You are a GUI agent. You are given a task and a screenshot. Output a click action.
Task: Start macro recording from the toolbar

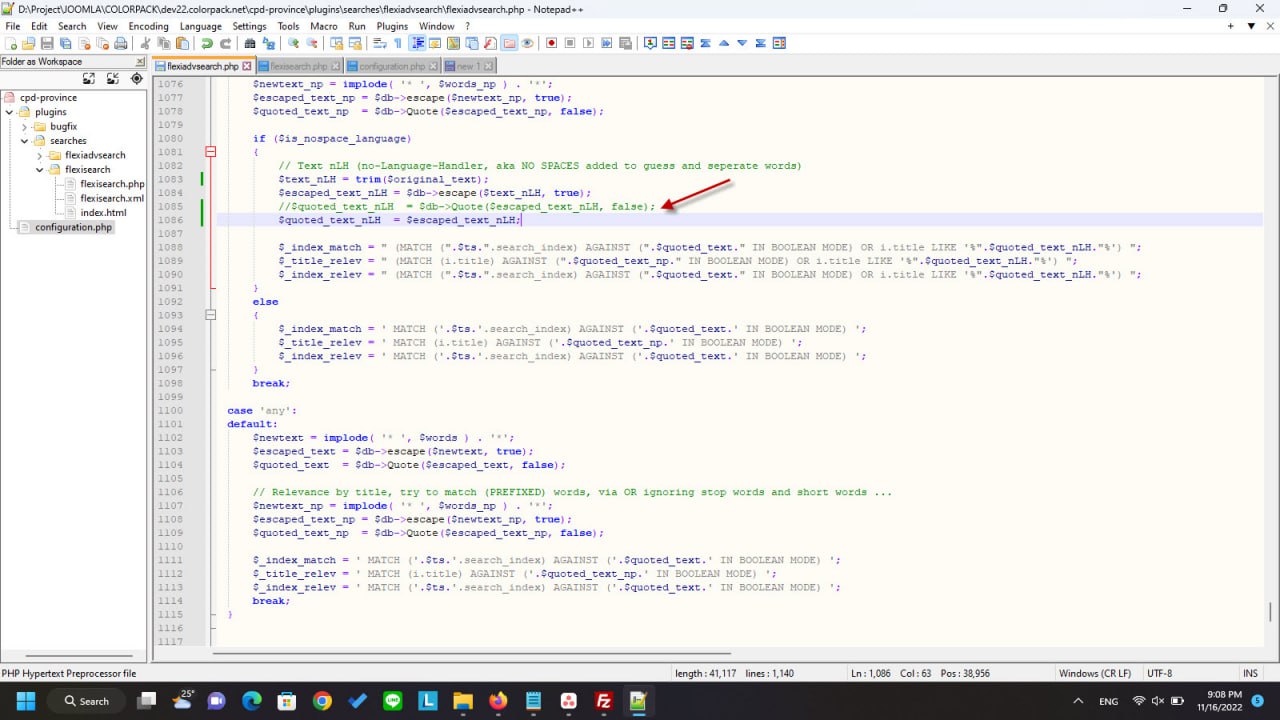click(x=551, y=42)
